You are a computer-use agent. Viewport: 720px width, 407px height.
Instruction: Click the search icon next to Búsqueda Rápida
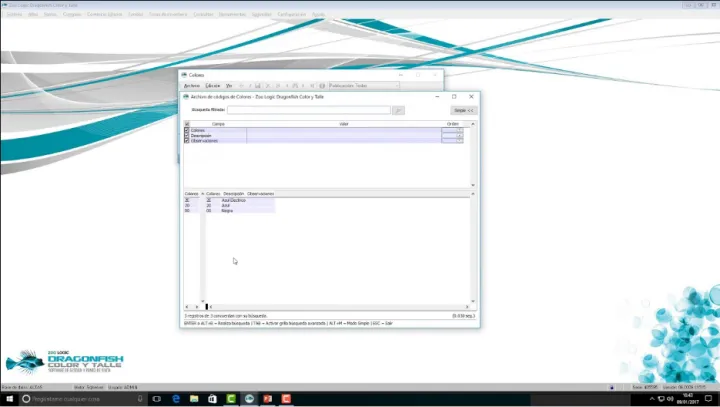pos(398,110)
